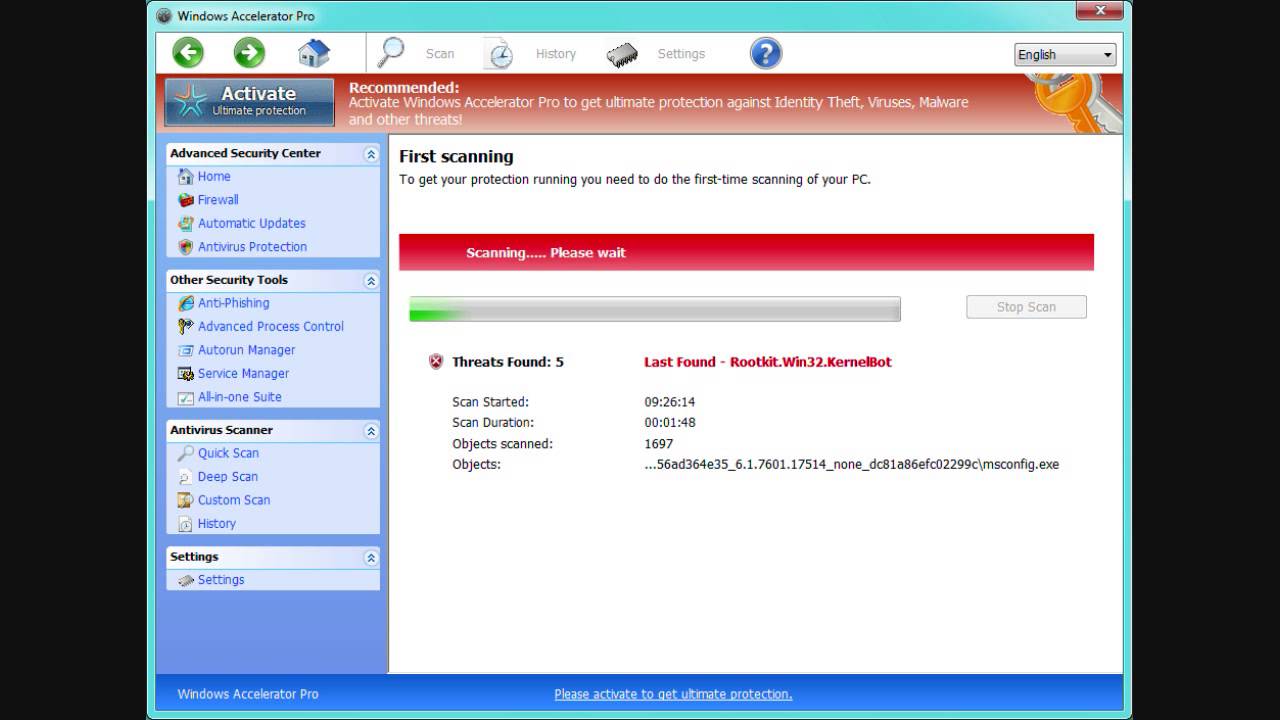The width and height of the screenshot is (1280, 720).
Task: Open the Home link in sidebar
Action: (214, 176)
